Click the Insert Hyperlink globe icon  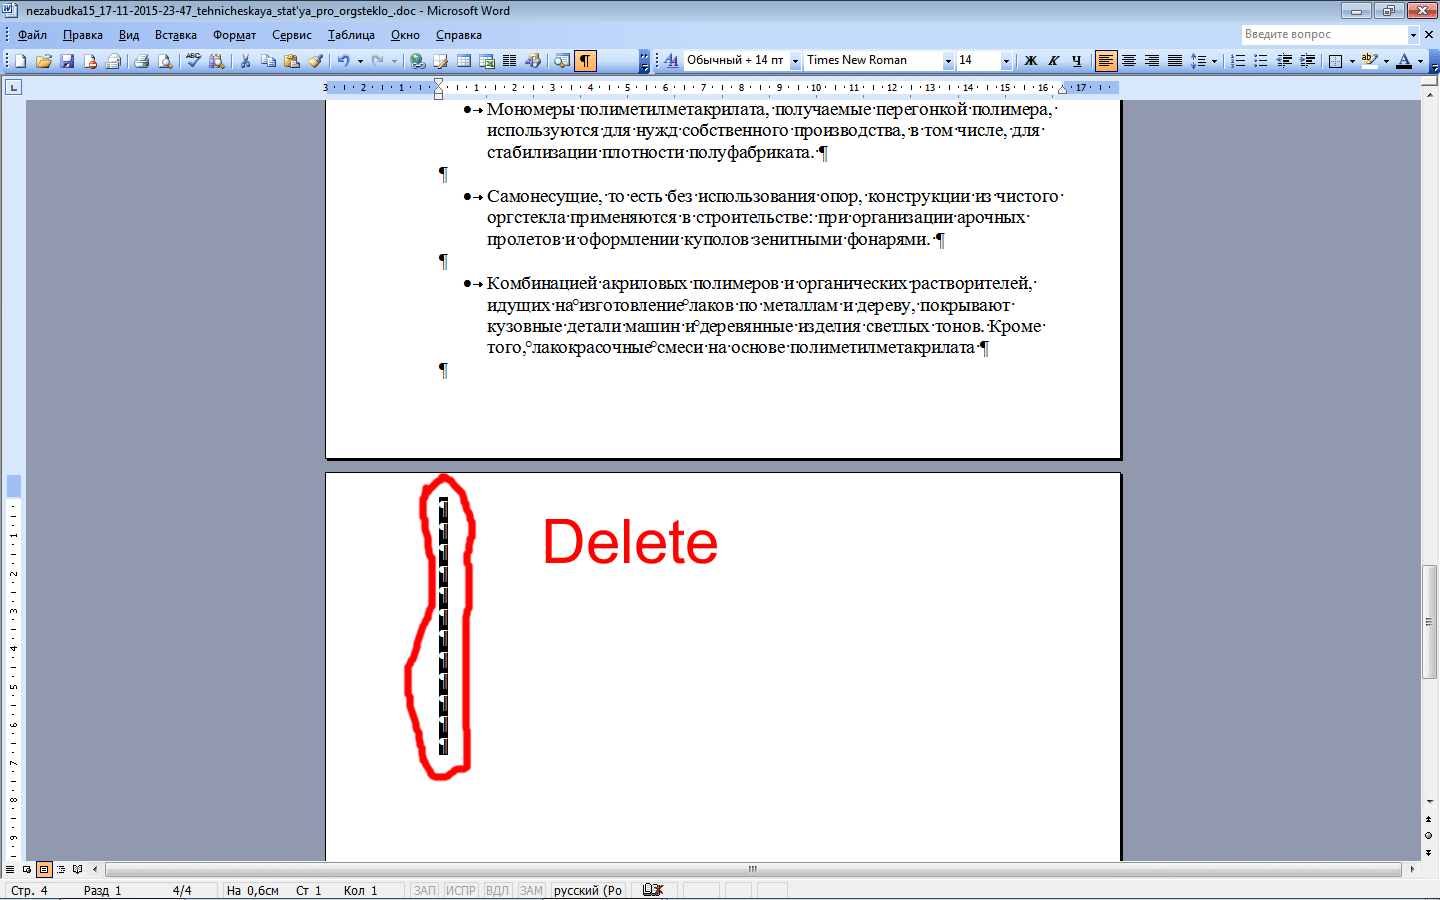click(417, 61)
